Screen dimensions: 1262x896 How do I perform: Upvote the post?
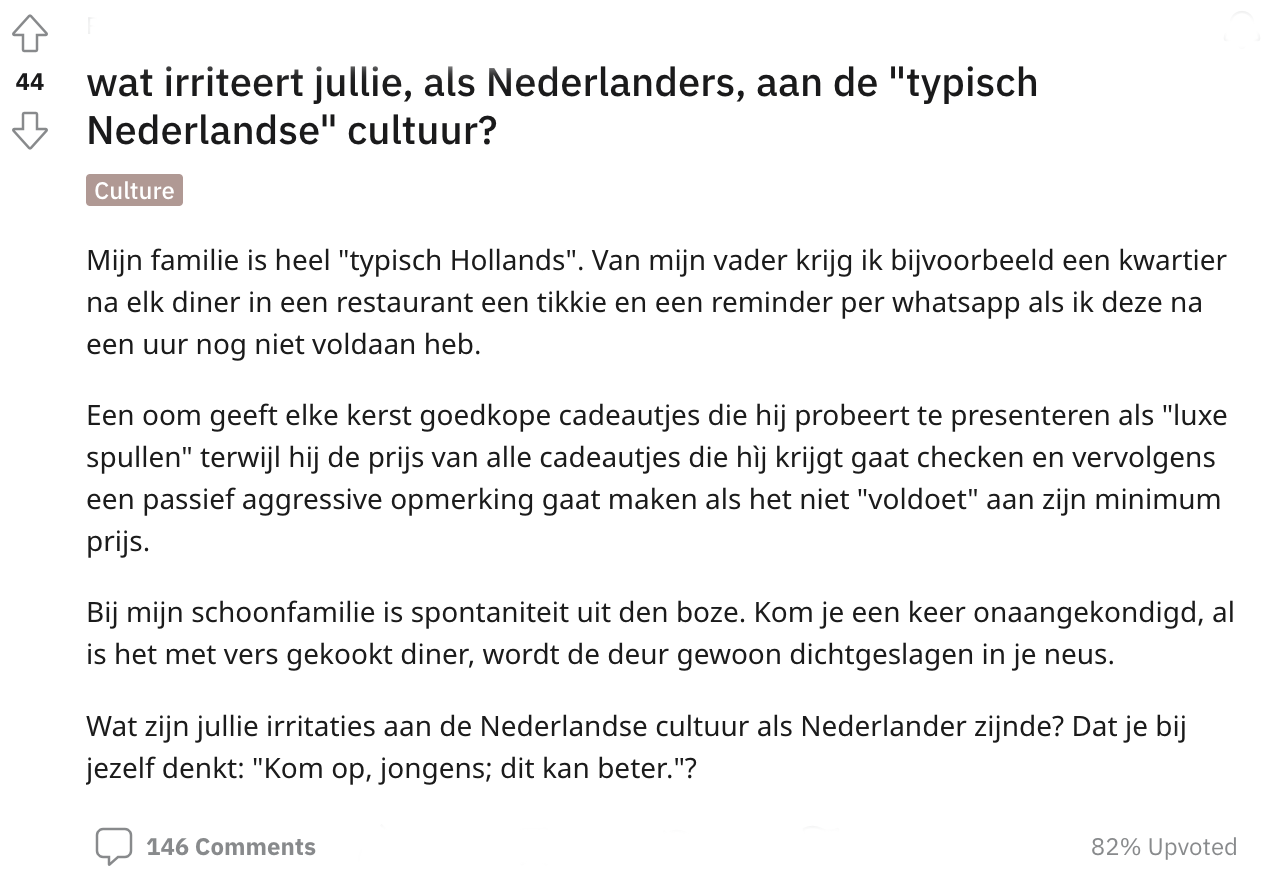[x=30, y=35]
